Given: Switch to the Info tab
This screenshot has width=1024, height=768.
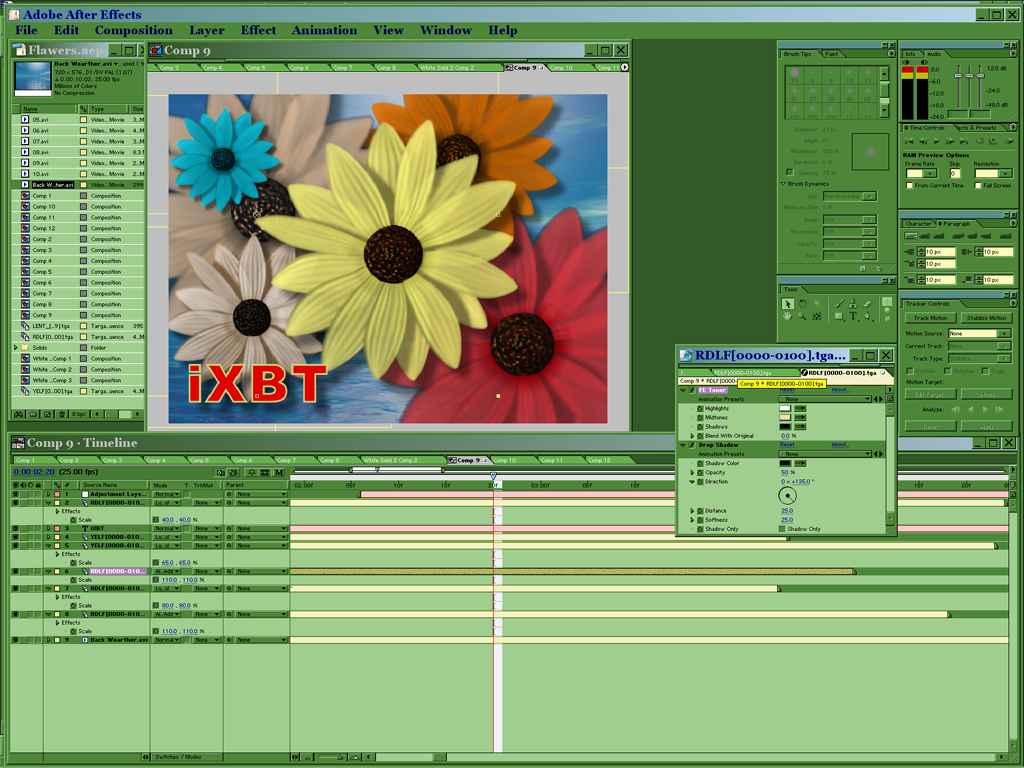Looking at the screenshot, I should coord(910,54).
